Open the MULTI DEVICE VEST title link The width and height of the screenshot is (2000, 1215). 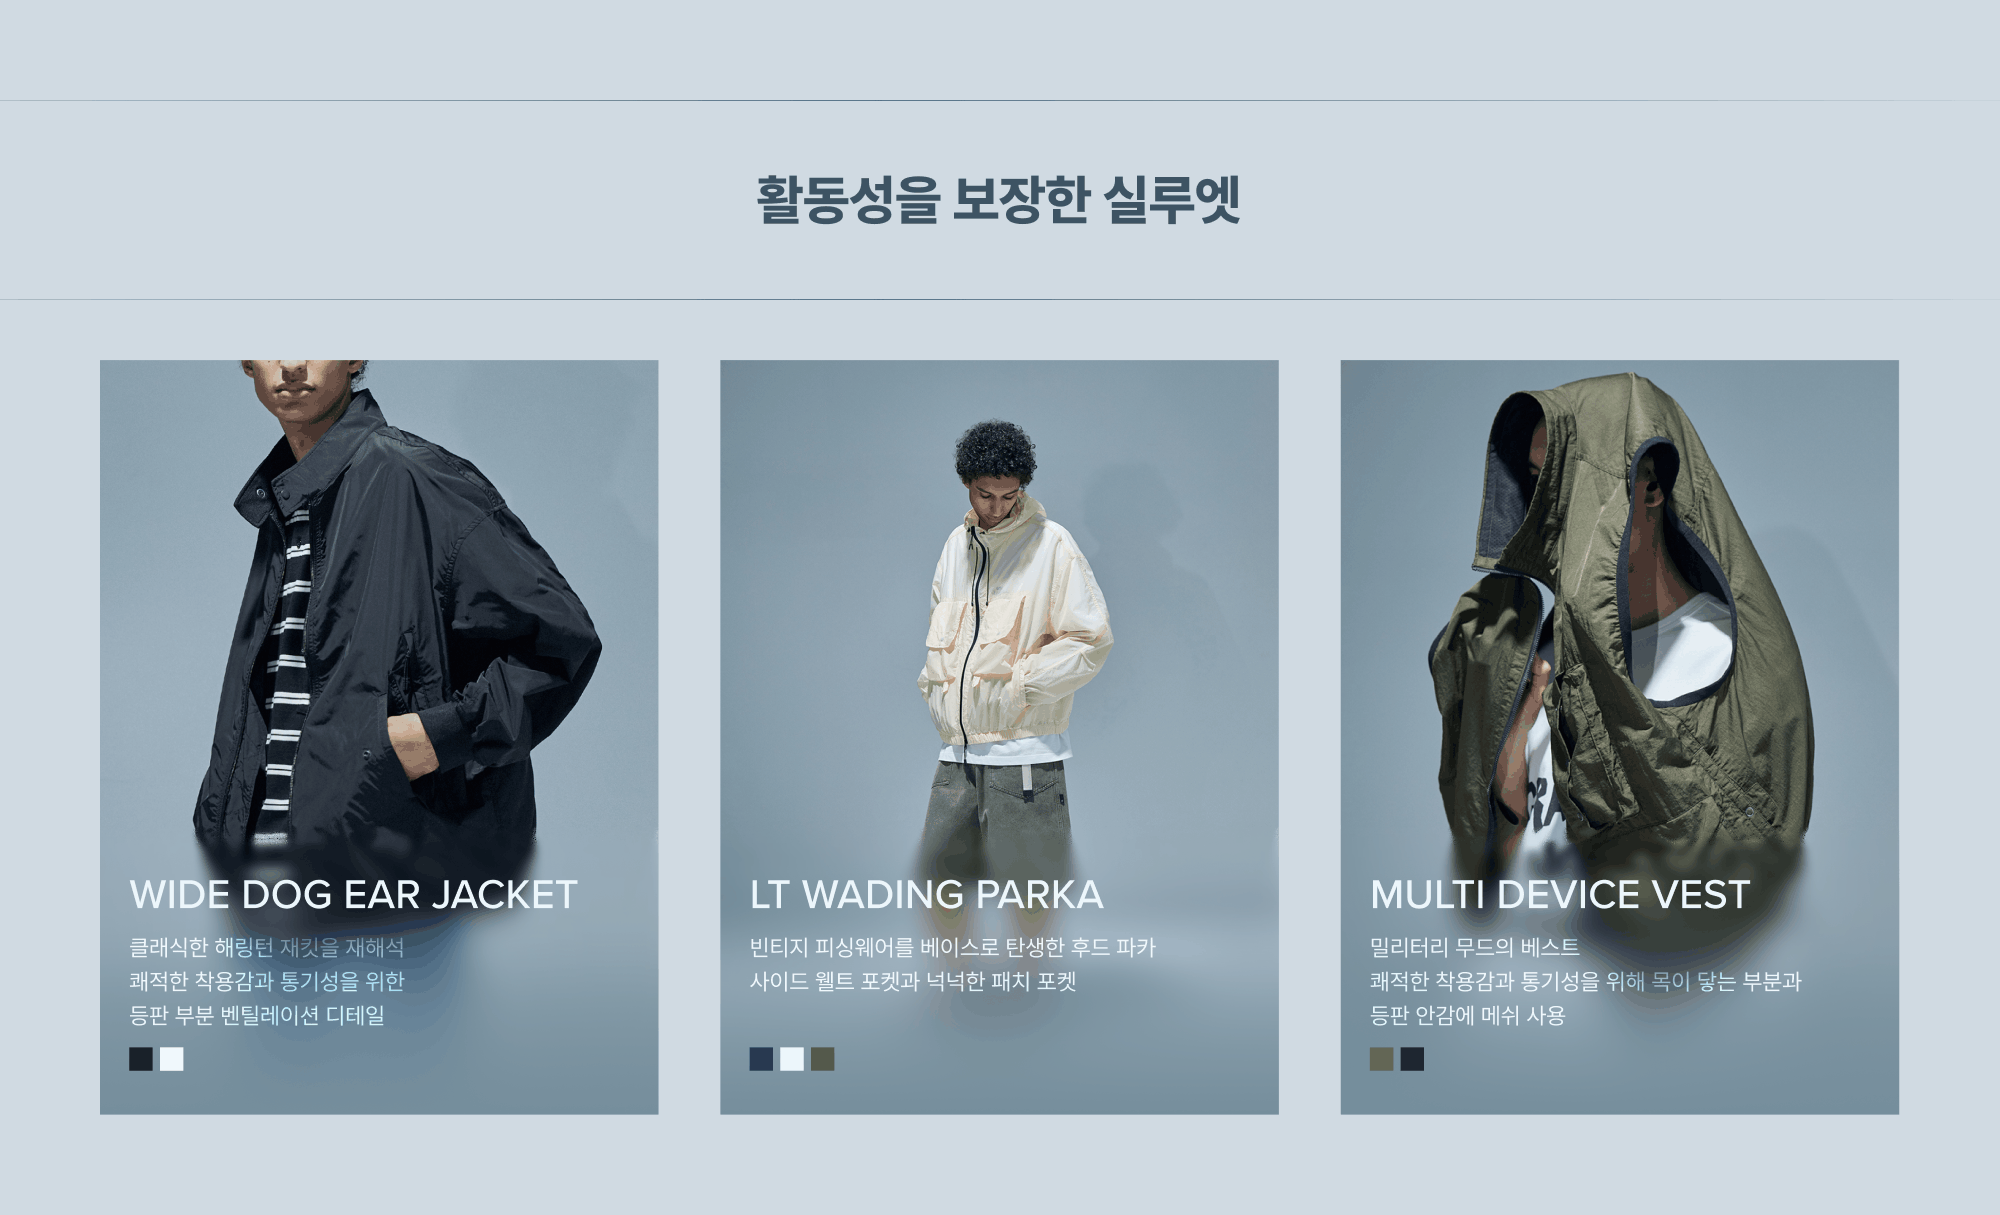pos(1560,894)
